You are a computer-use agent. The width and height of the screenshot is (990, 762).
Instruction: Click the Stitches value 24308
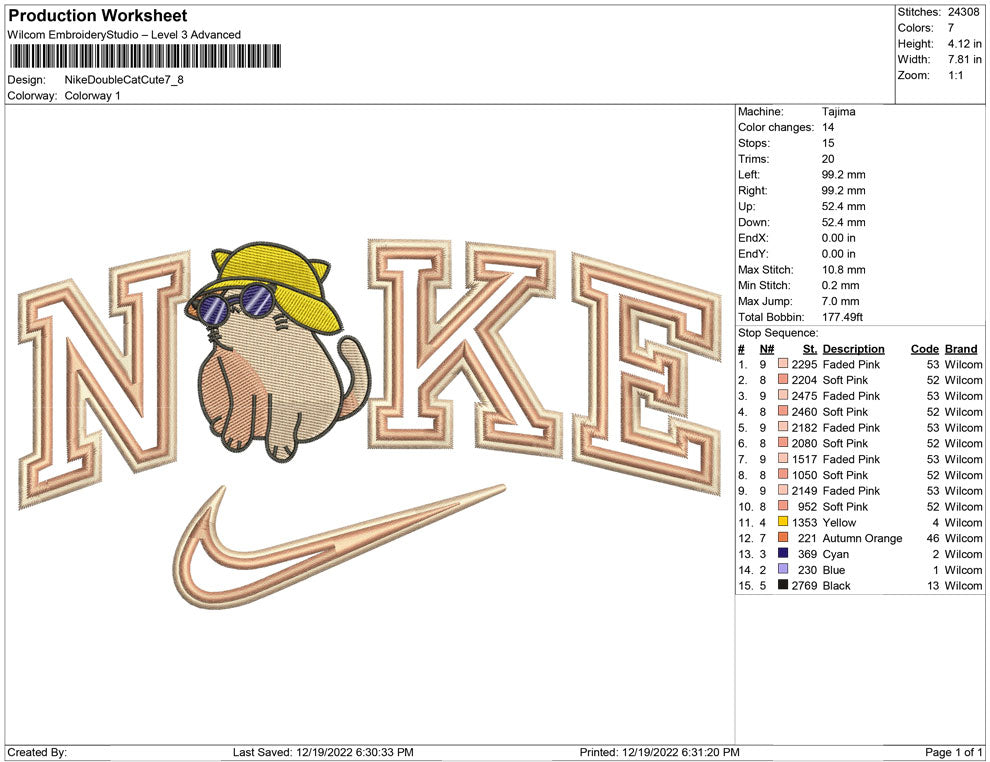[963, 12]
